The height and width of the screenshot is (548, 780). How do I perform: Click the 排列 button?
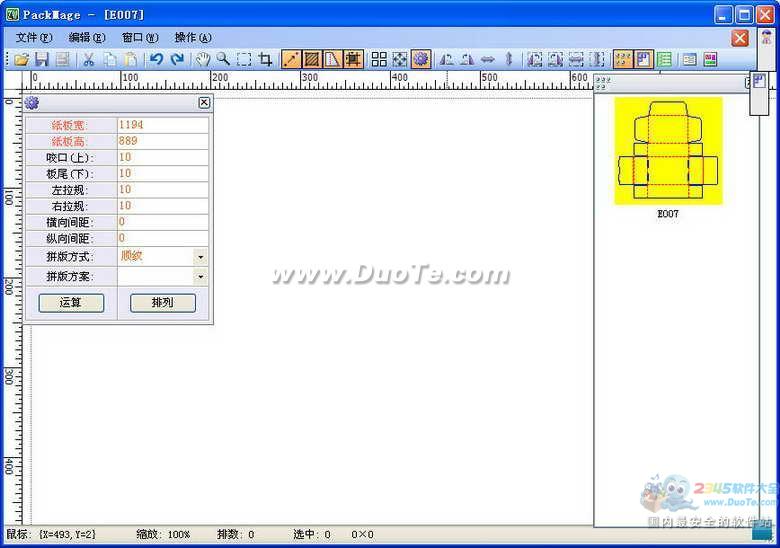(163, 303)
